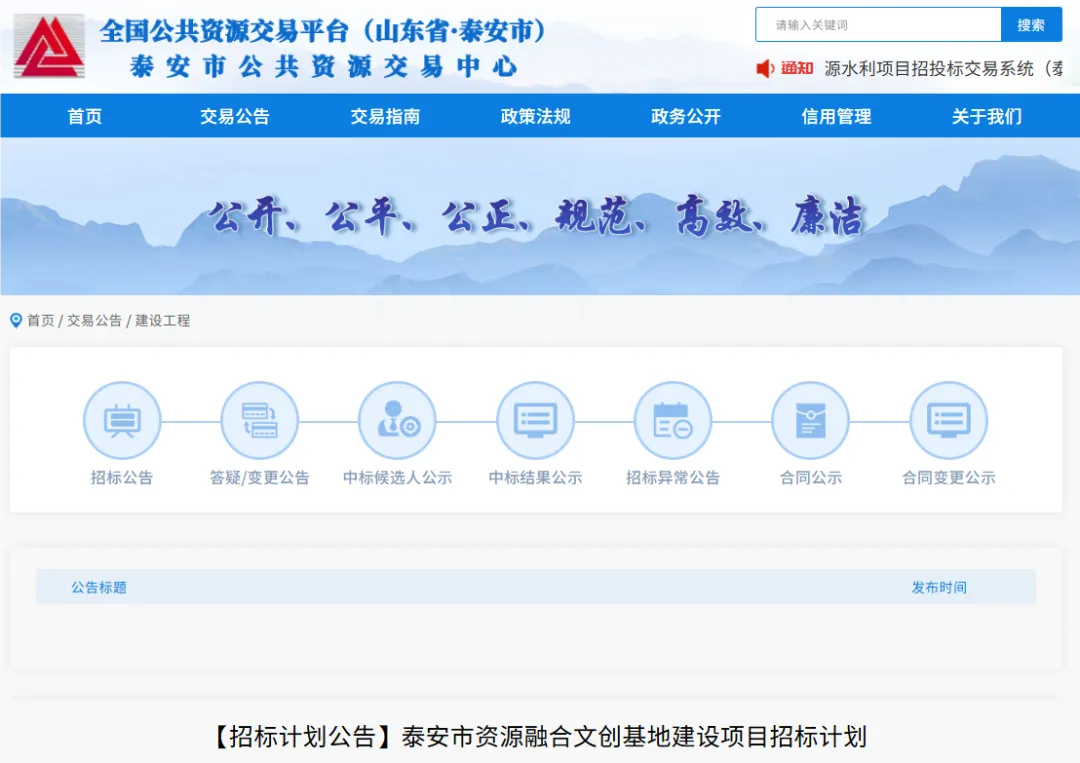Click the 合同变更公示 icon
The image size is (1080, 763).
948,421
